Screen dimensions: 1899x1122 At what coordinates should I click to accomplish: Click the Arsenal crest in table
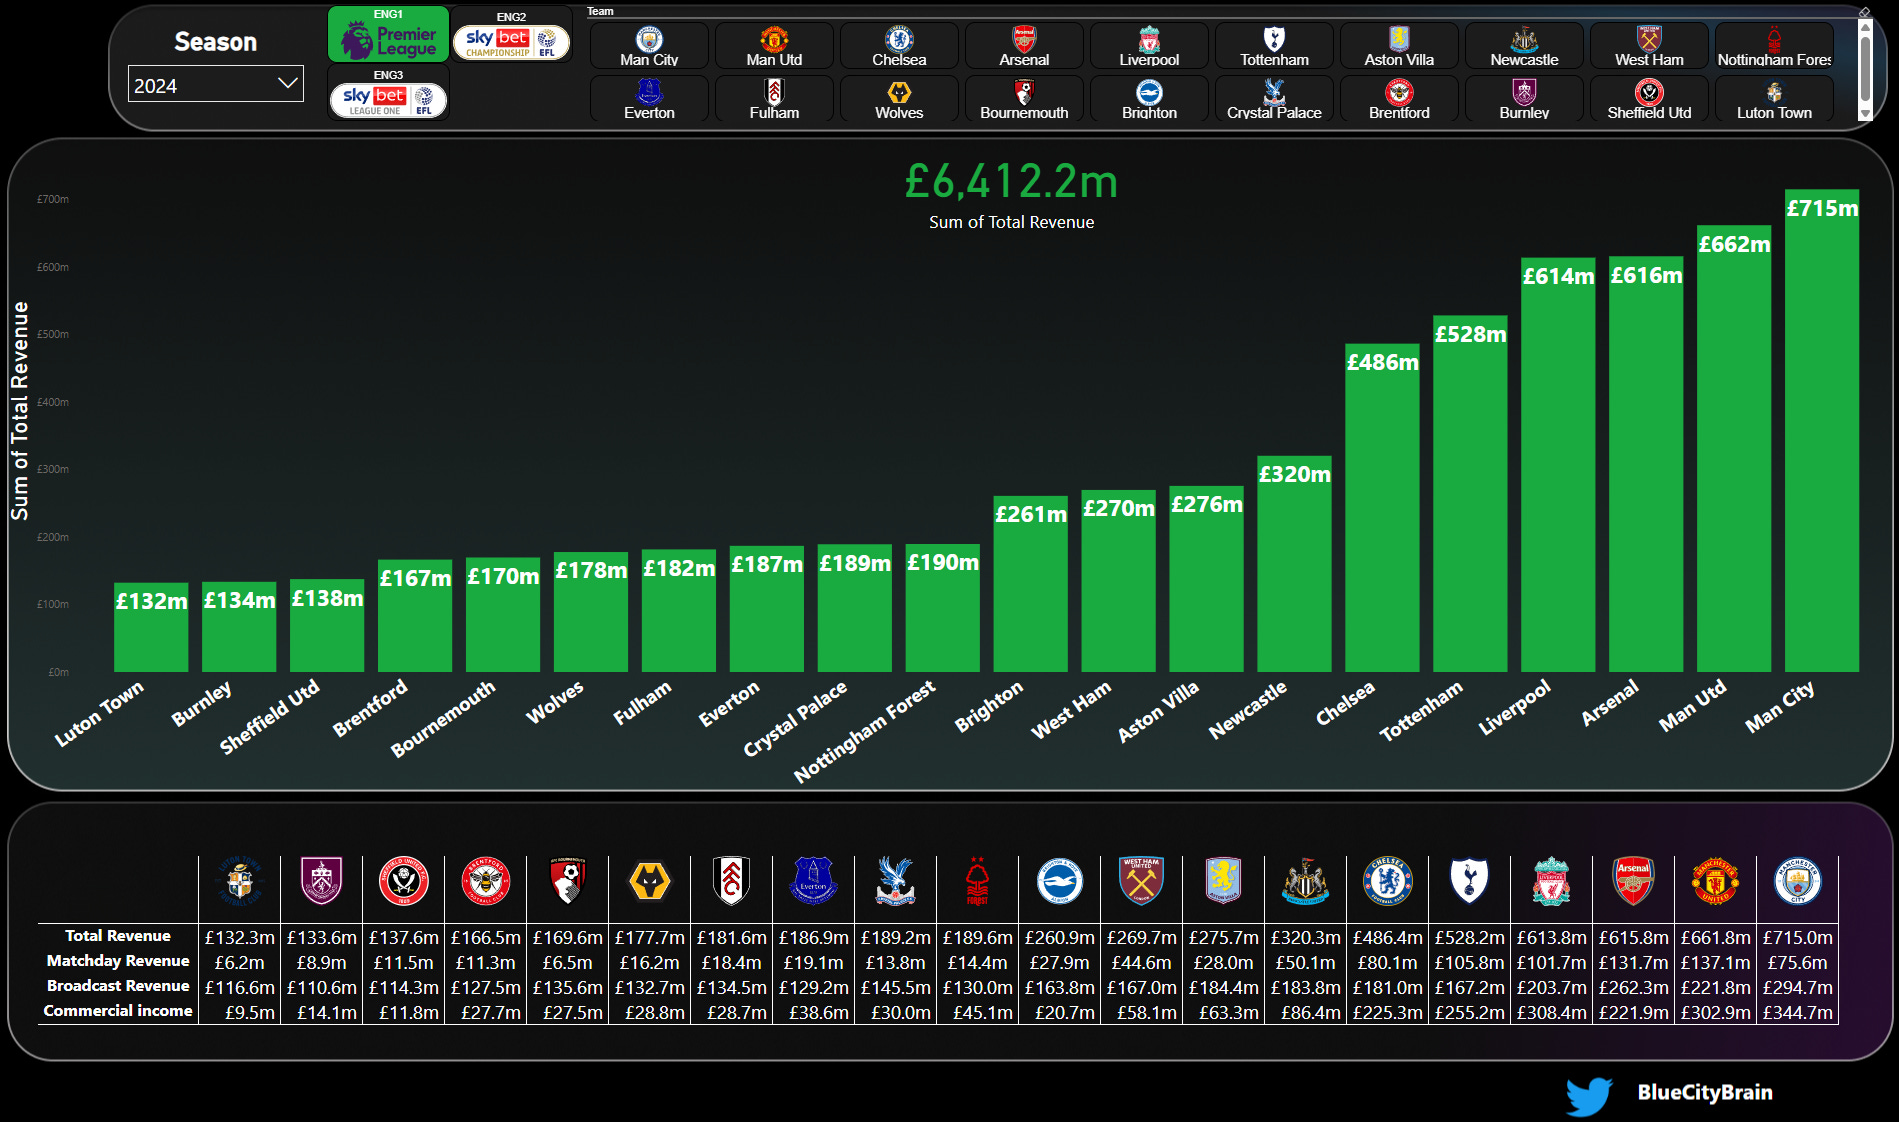1634,881
